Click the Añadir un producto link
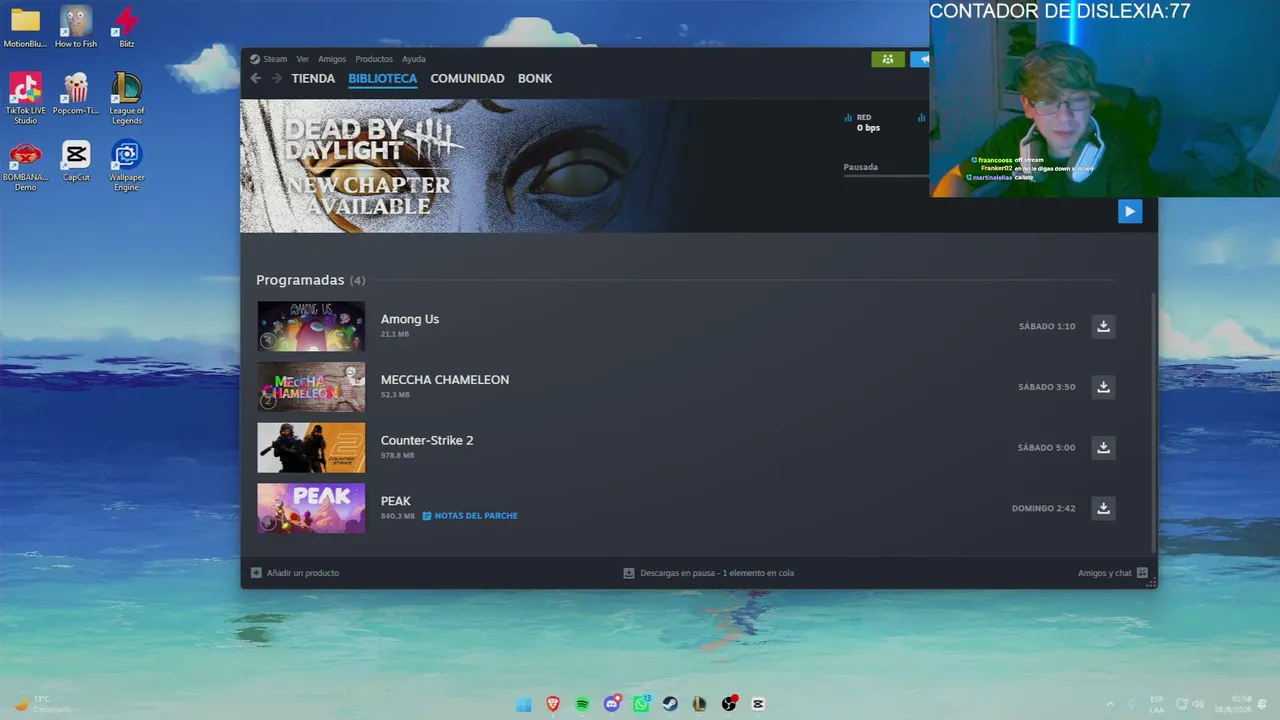Screen dimensions: 1280x720 point(303,573)
